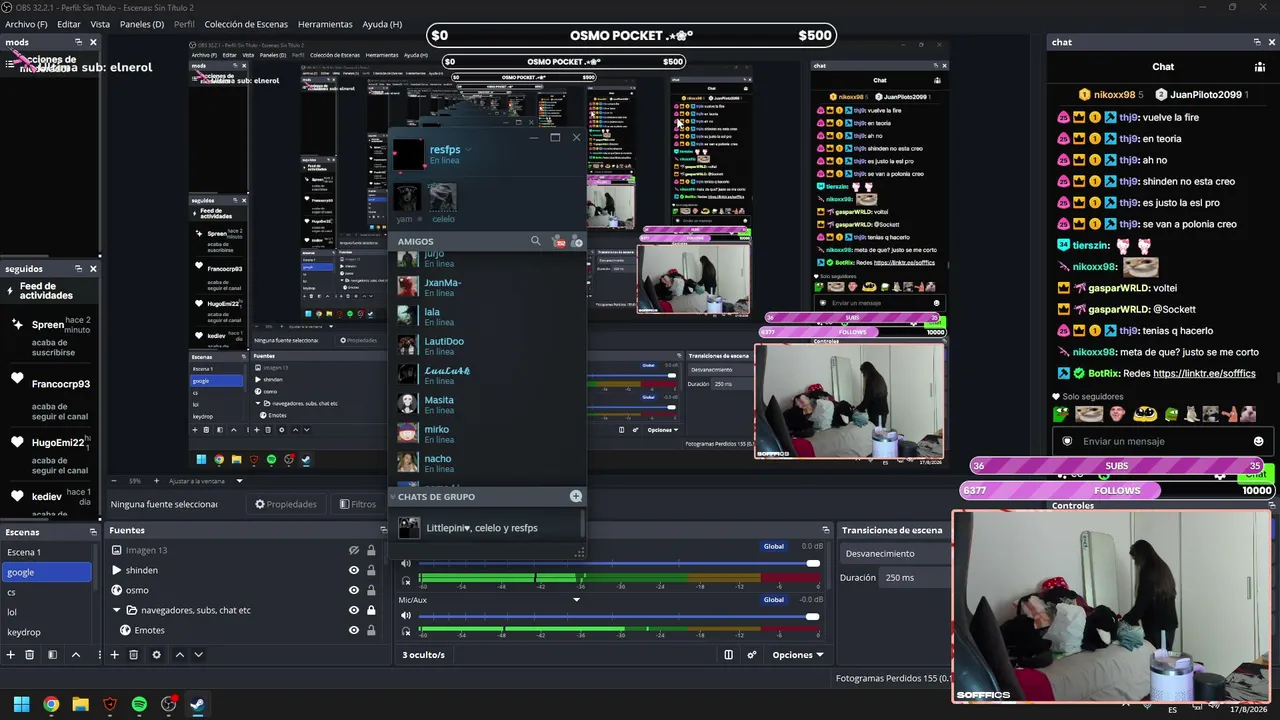Open File Explorer from the taskbar
The height and width of the screenshot is (720, 1280).
coord(80,704)
